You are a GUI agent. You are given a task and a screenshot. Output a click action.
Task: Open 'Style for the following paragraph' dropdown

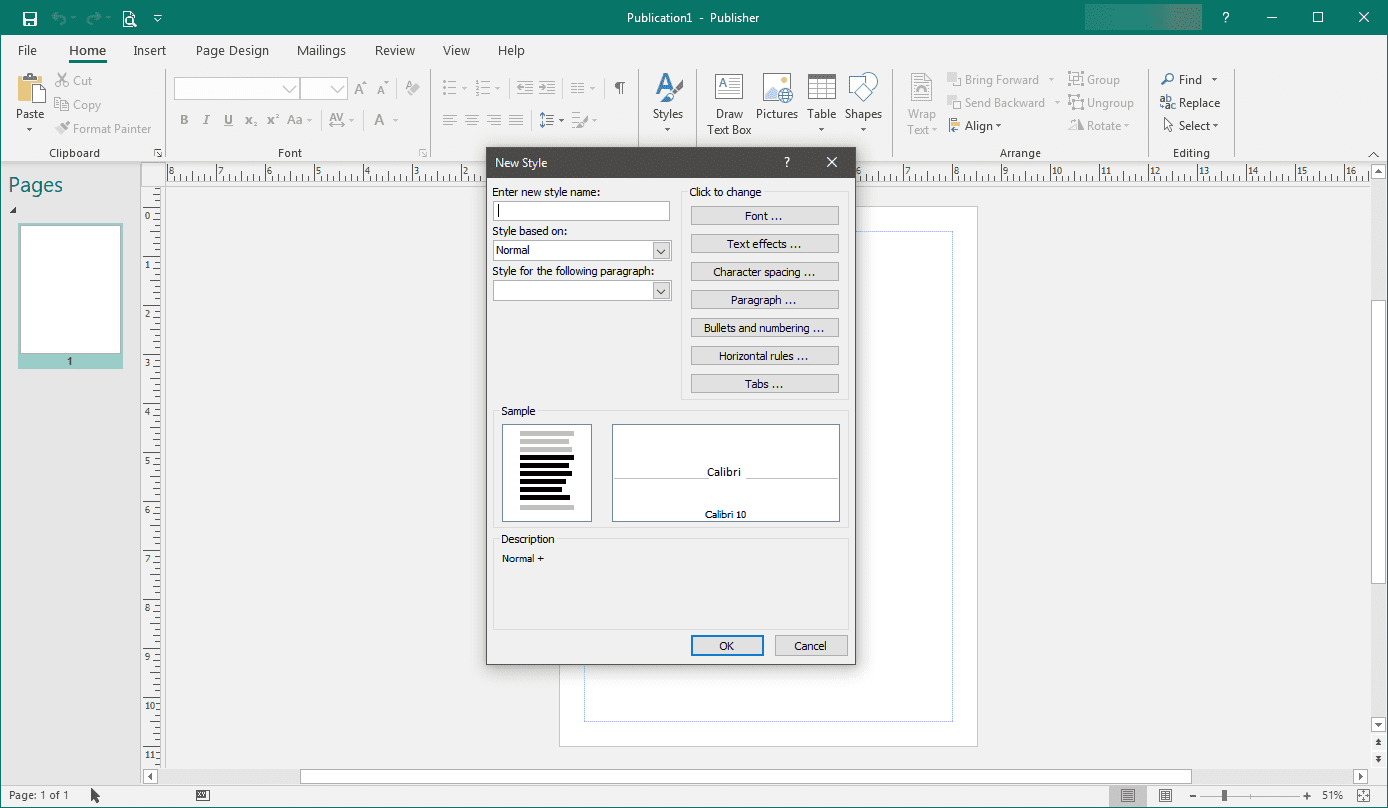(x=661, y=291)
